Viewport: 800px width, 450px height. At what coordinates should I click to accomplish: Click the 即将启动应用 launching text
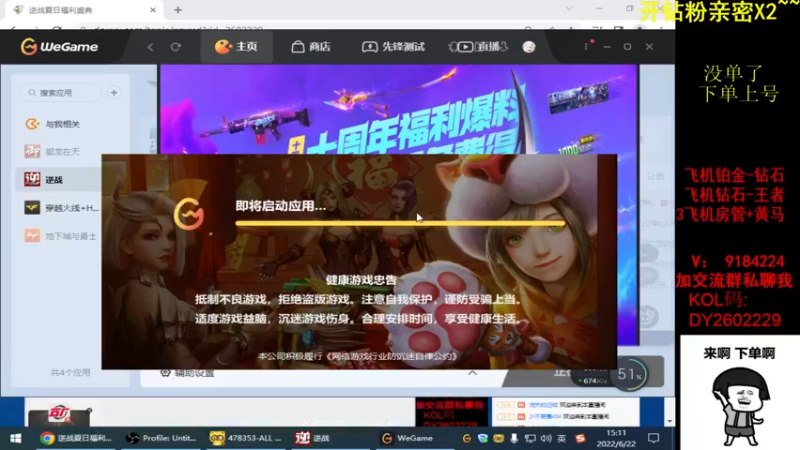(x=281, y=206)
